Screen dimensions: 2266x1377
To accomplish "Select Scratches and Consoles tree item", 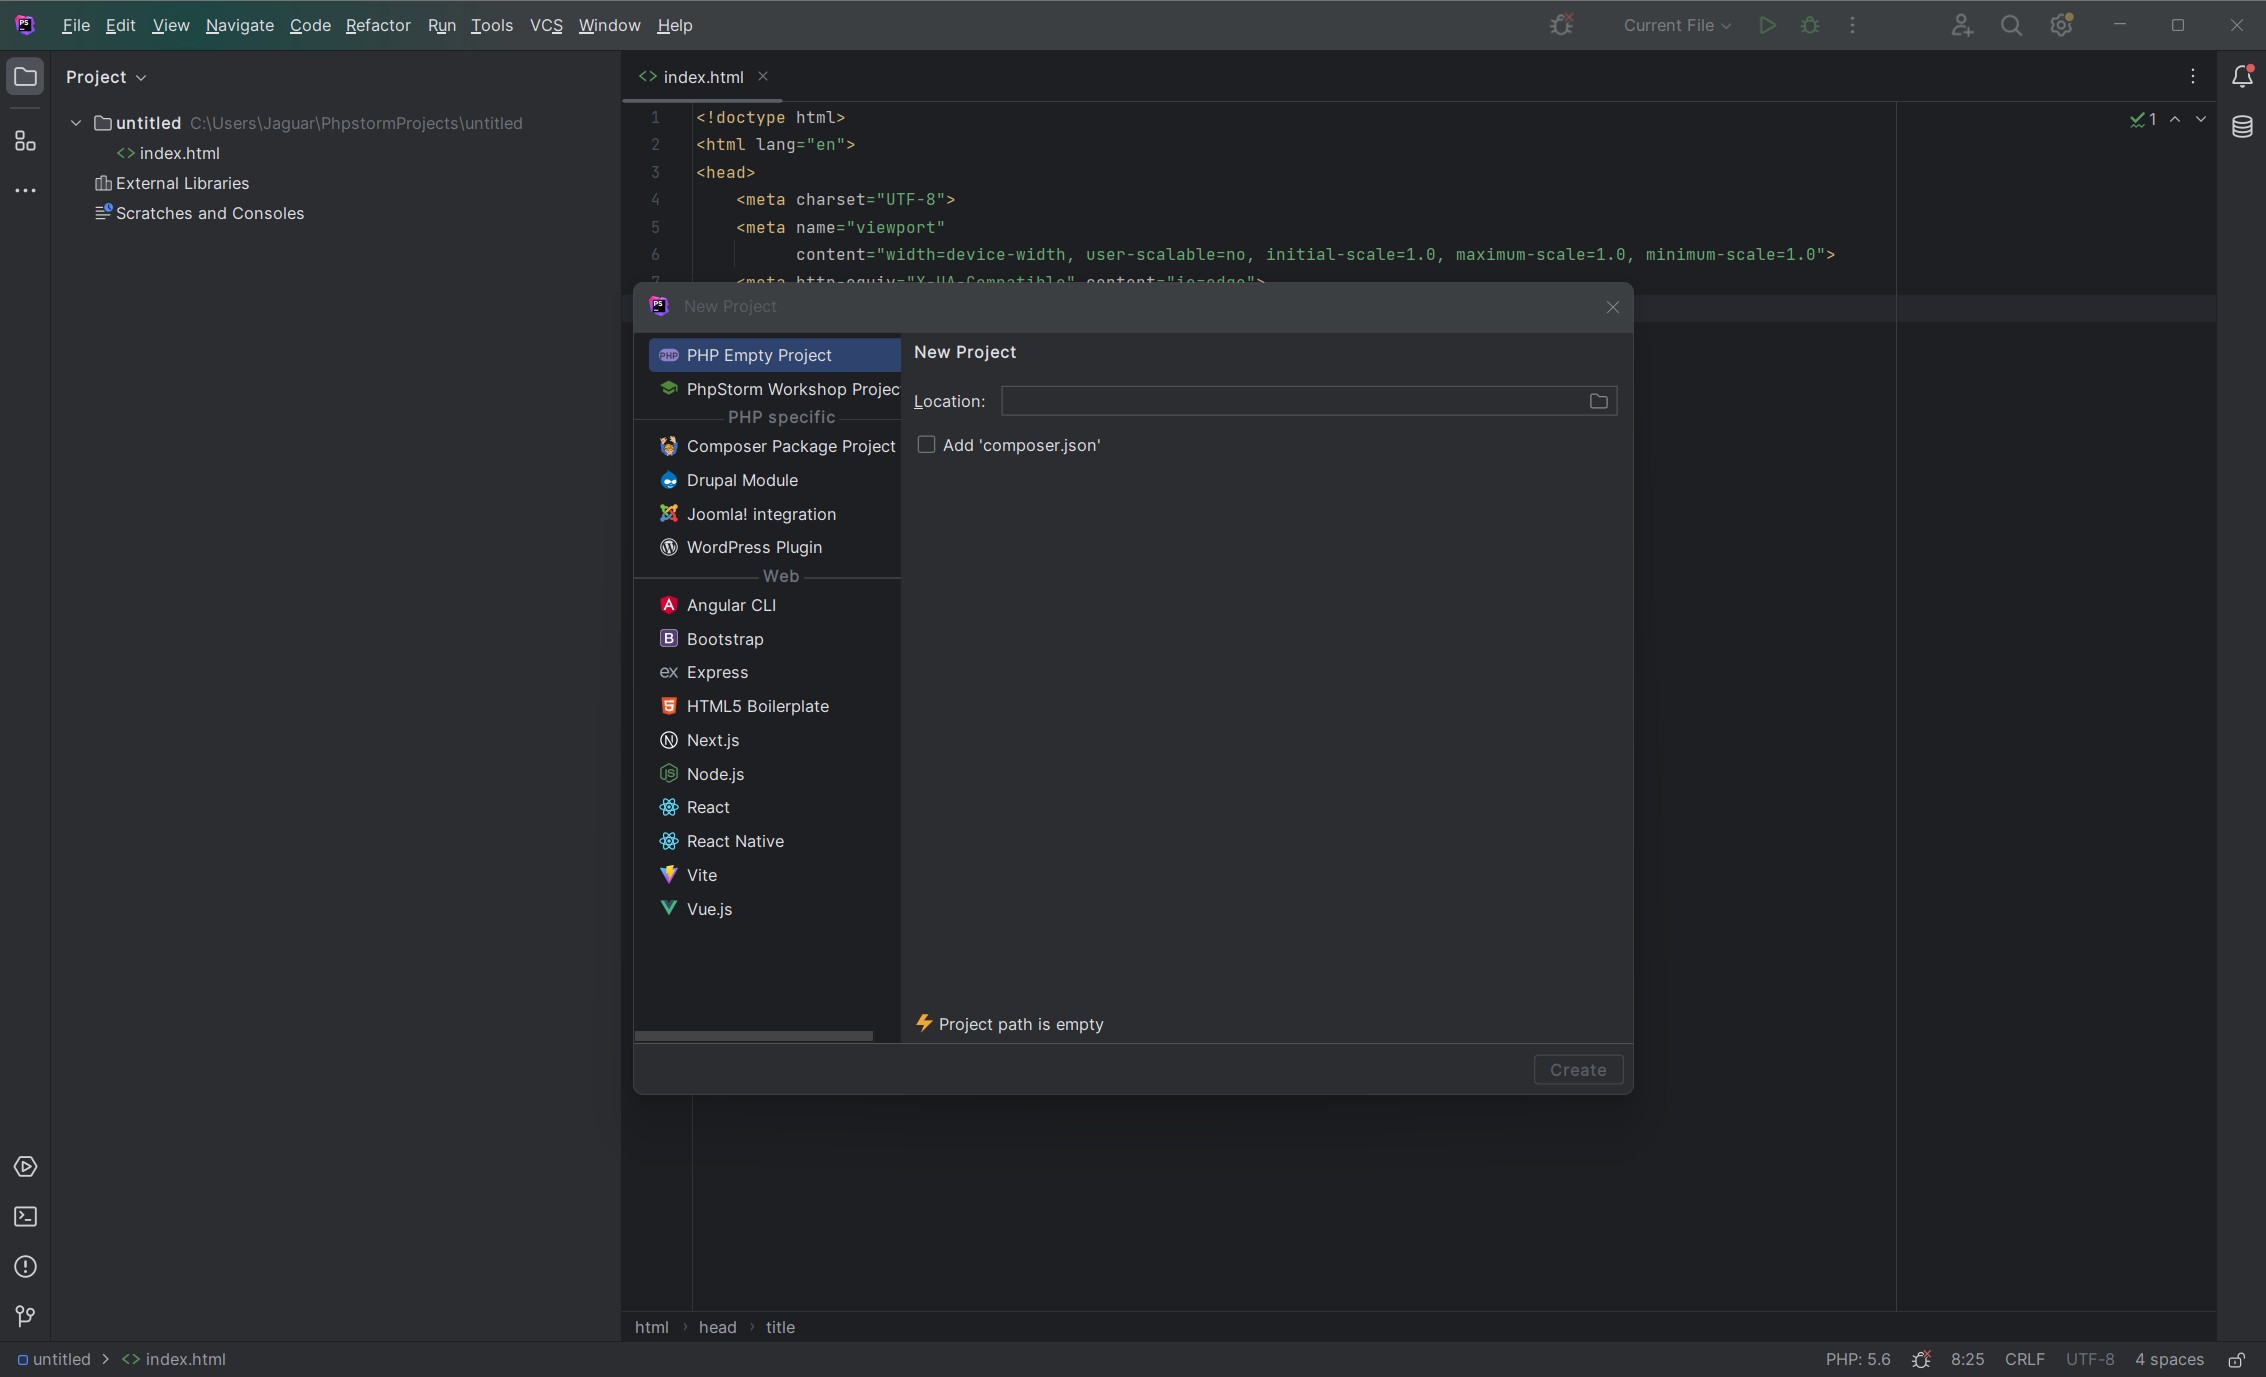I will (199, 213).
